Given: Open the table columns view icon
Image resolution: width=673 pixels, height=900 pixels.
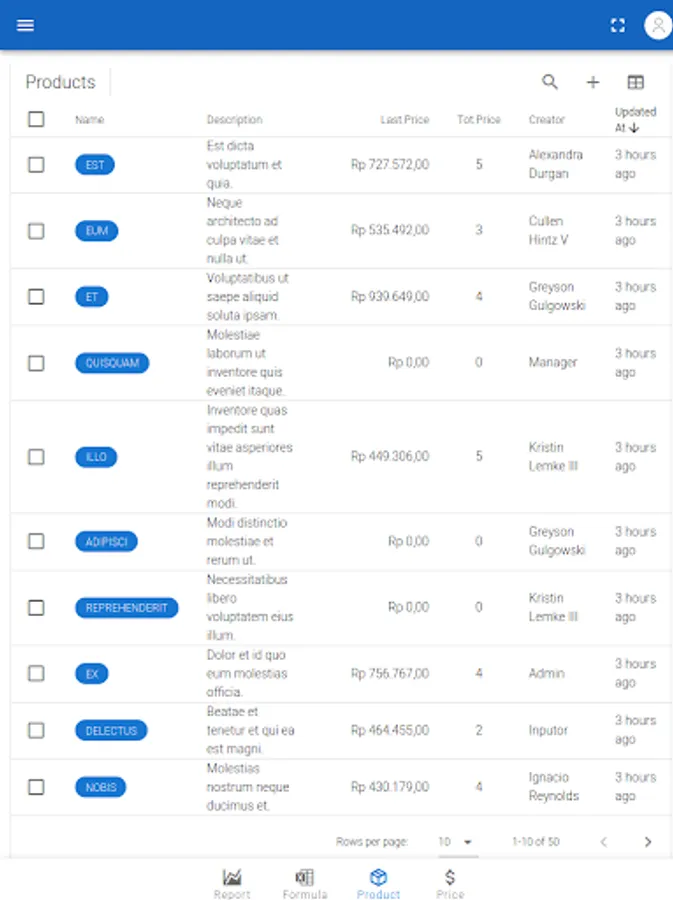Looking at the screenshot, I should [x=635, y=82].
